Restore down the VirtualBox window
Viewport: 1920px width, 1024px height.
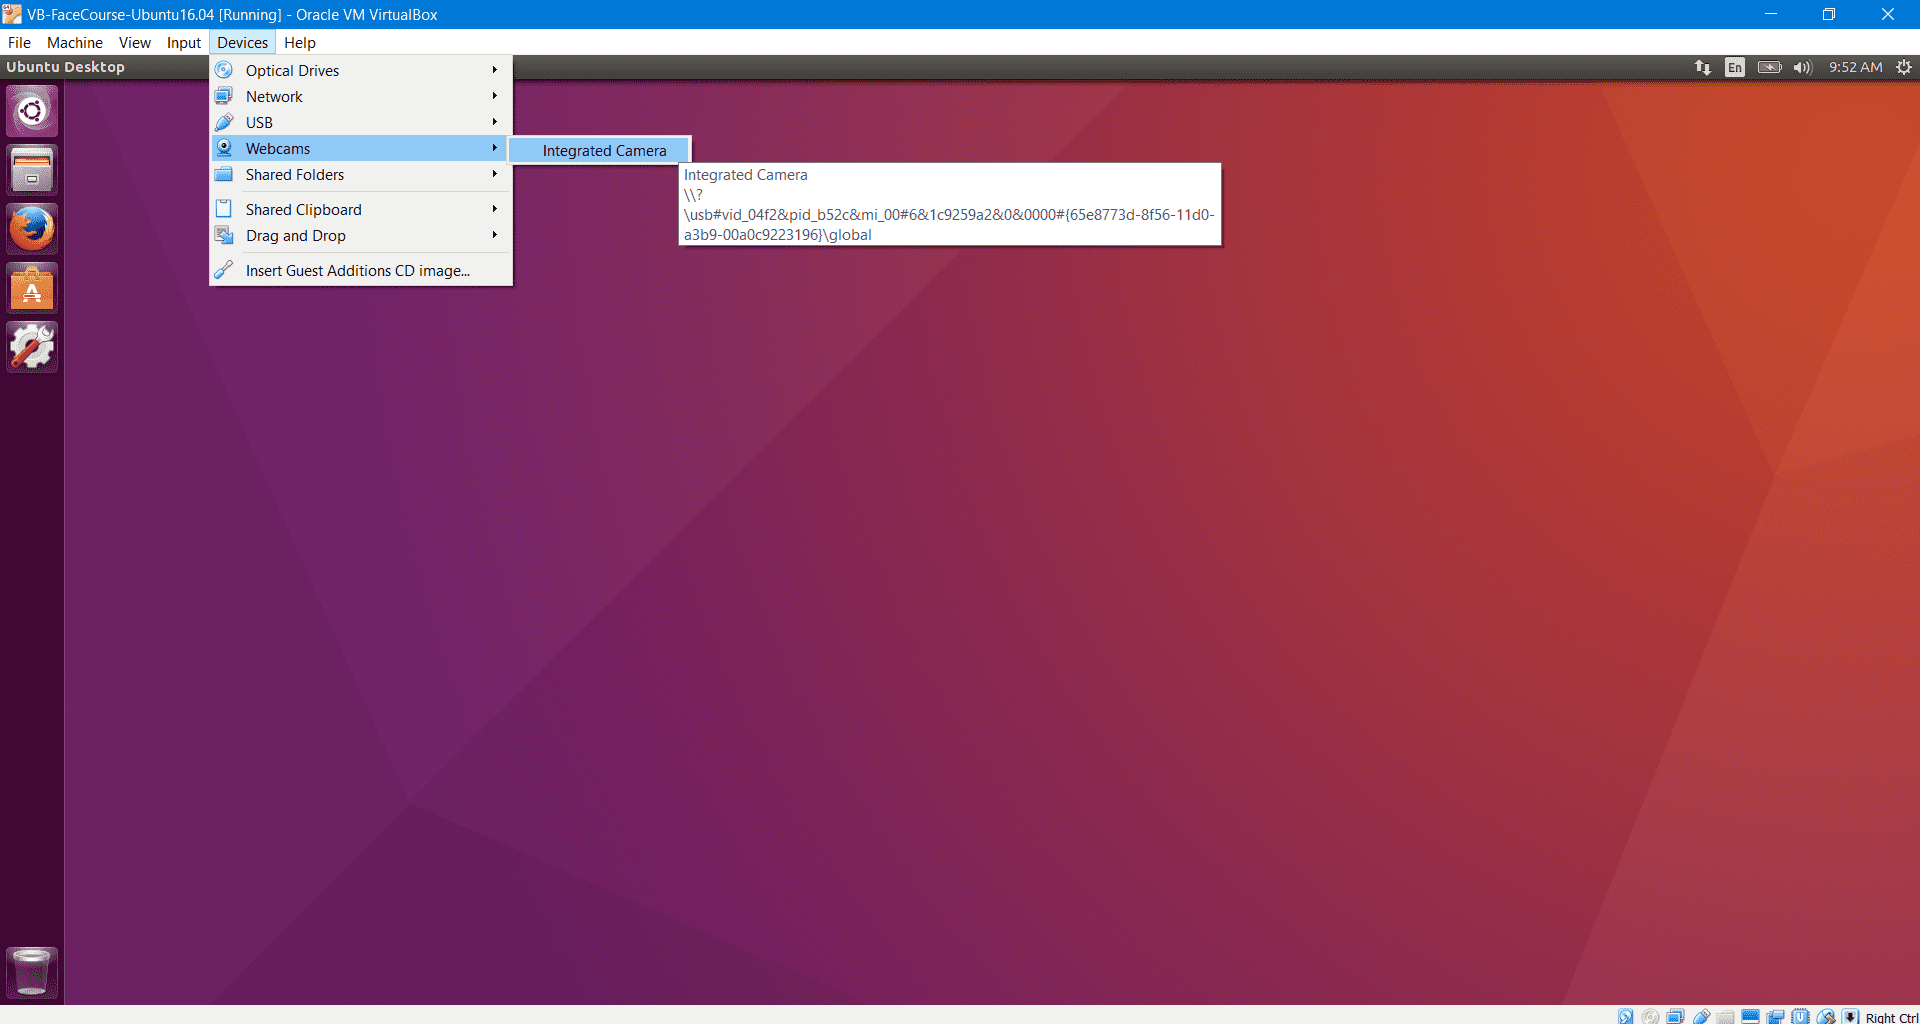(x=1829, y=14)
